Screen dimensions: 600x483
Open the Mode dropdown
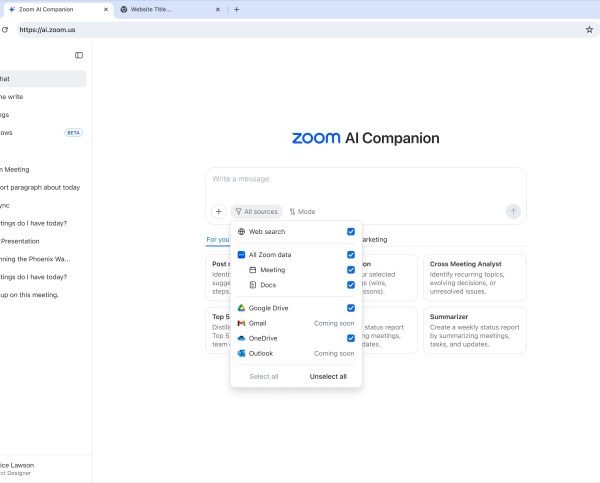[302, 211]
